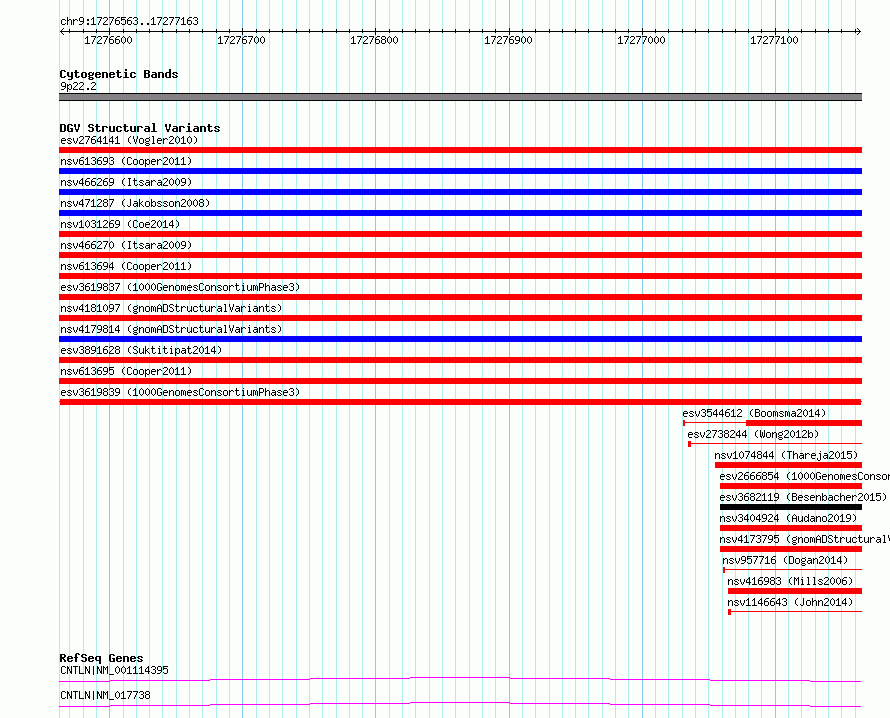The width and height of the screenshot is (890, 718).
Task: Open esv2666854 variant label
Action: tap(804, 476)
